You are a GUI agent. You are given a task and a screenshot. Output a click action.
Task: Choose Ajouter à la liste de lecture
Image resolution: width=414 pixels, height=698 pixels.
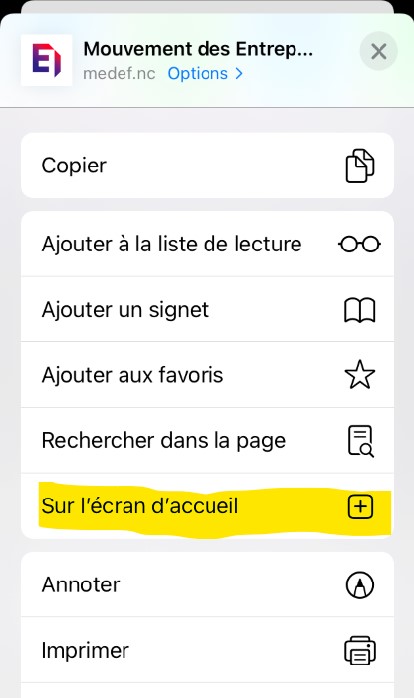coord(207,244)
